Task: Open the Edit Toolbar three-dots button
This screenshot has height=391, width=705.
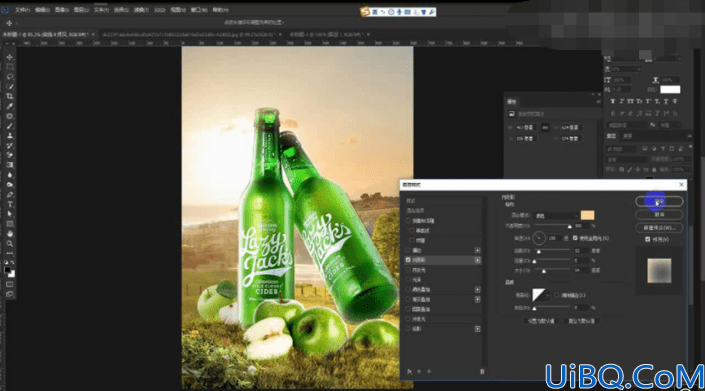Action: [x=9, y=253]
